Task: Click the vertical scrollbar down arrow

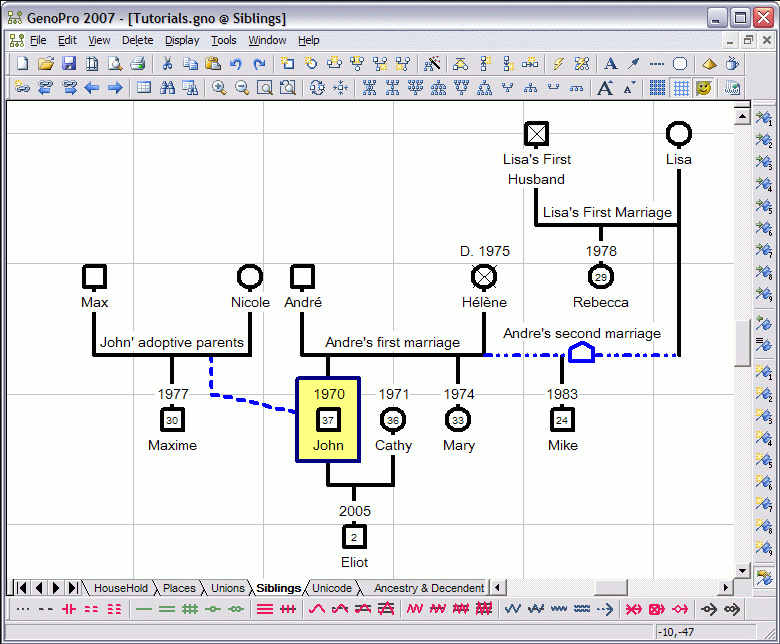Action: click(742, 571)
